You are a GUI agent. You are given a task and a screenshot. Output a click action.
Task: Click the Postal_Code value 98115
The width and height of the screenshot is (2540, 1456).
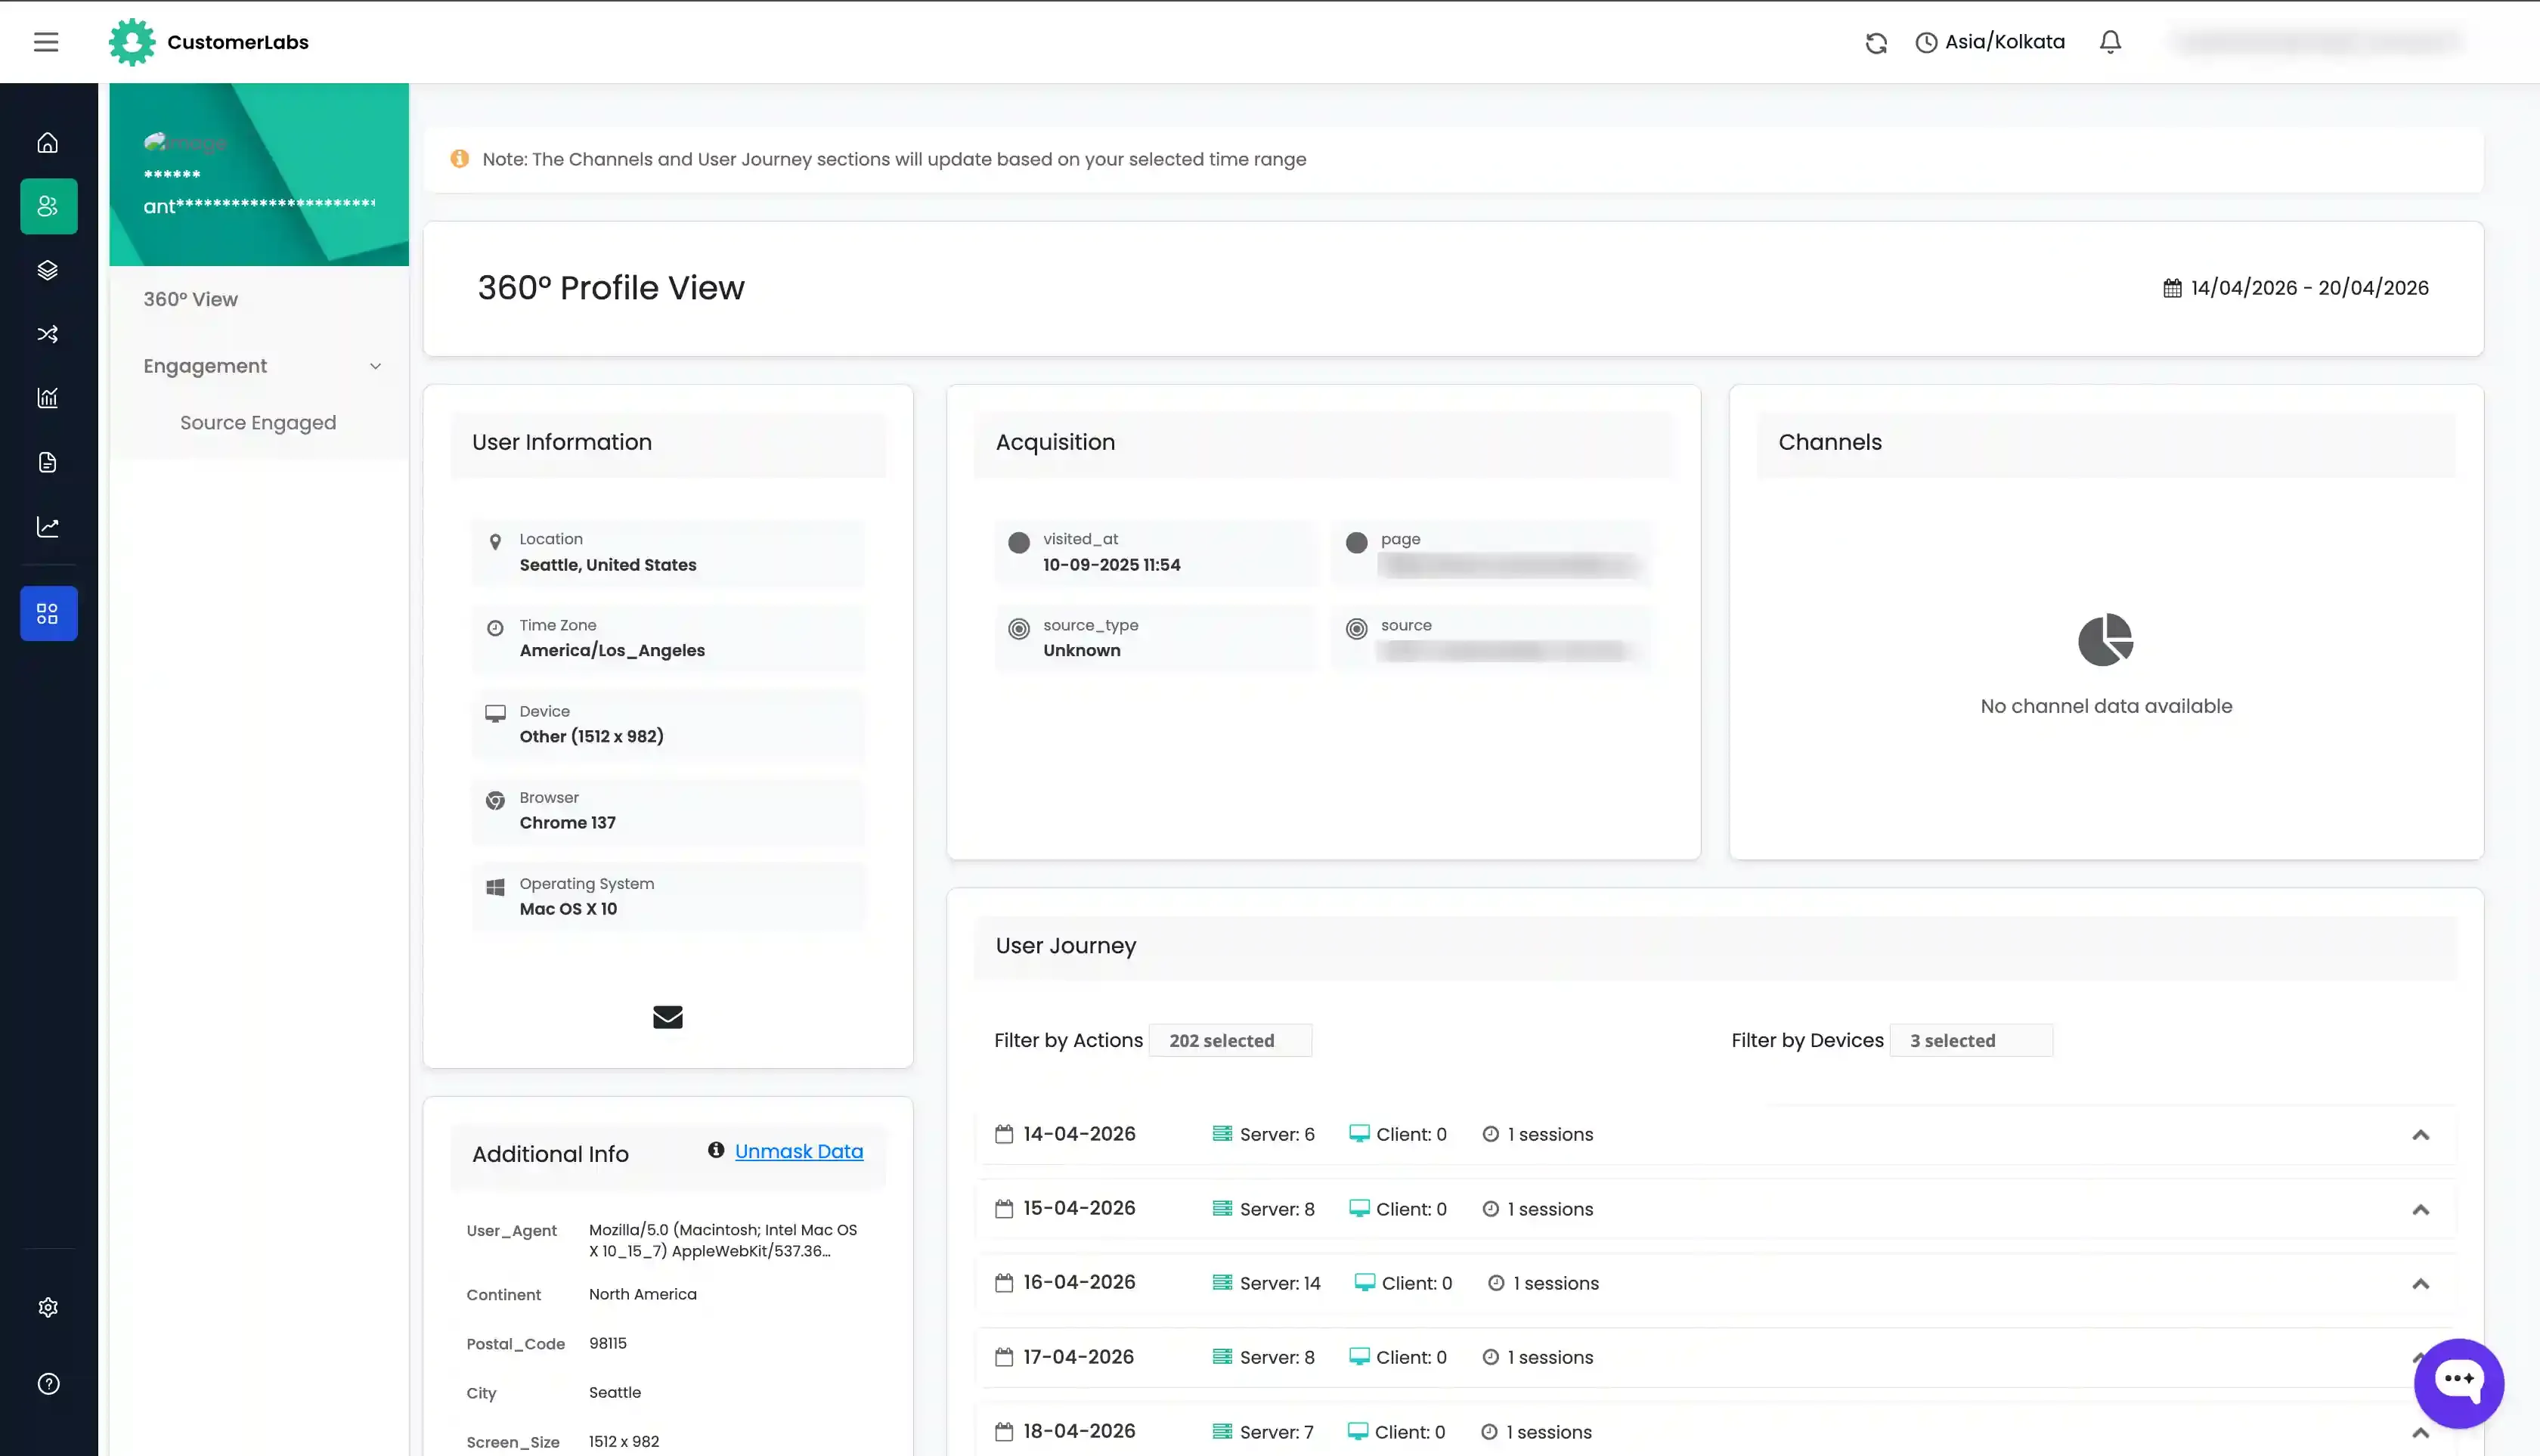click(608, 1343)
